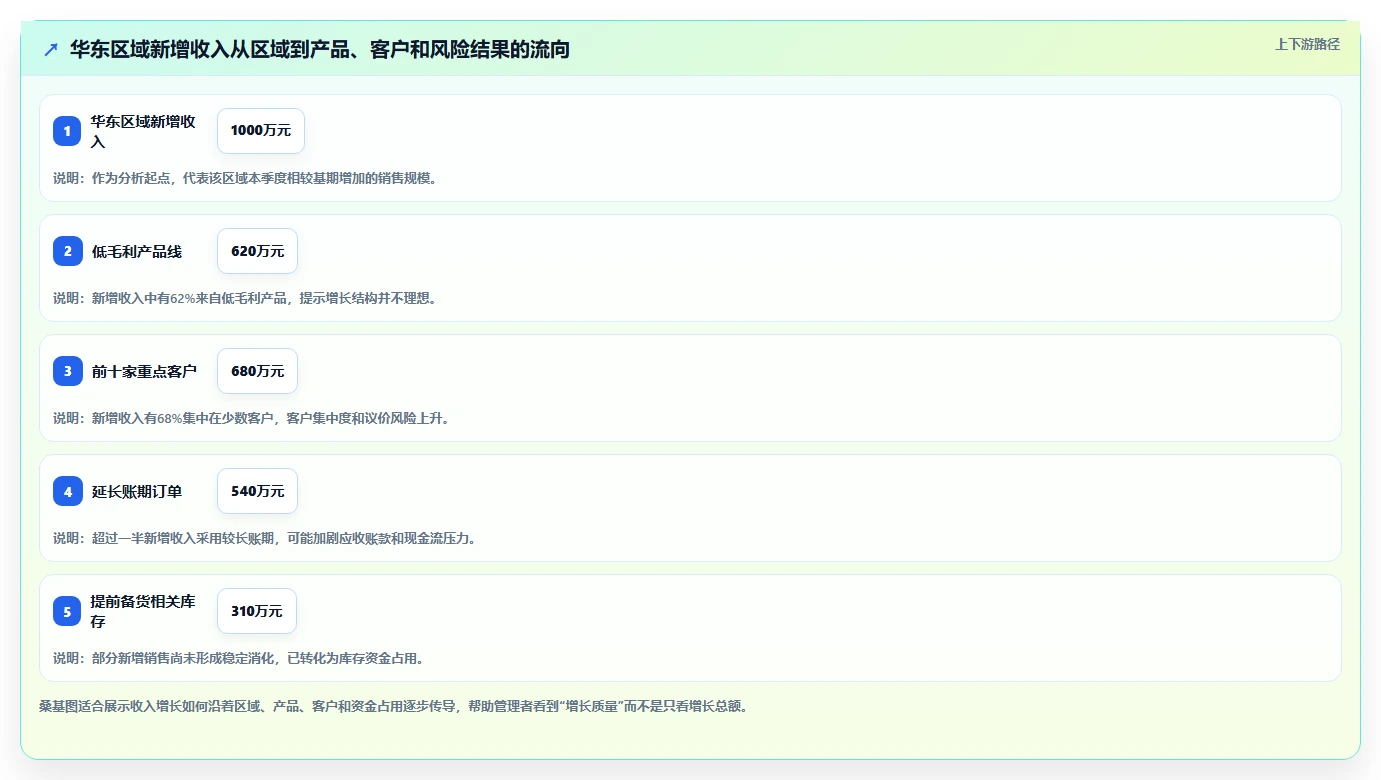Click the 前十家重点客户 card title
The height and width of the screenshot is (780, 1381).
144,371
